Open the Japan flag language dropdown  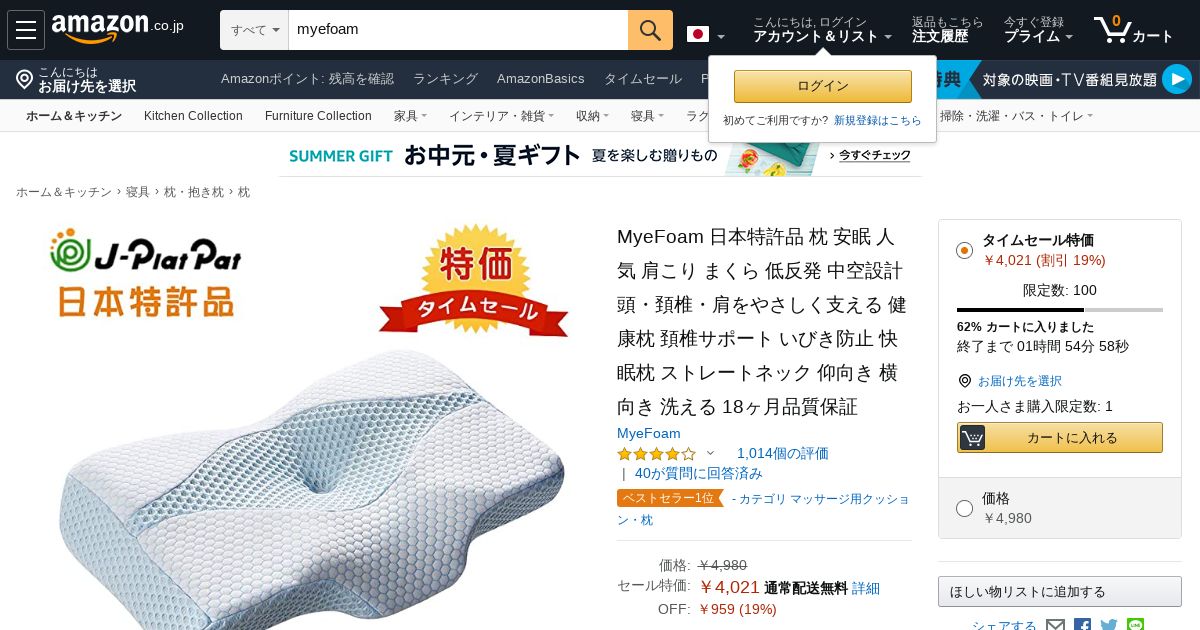706,35
